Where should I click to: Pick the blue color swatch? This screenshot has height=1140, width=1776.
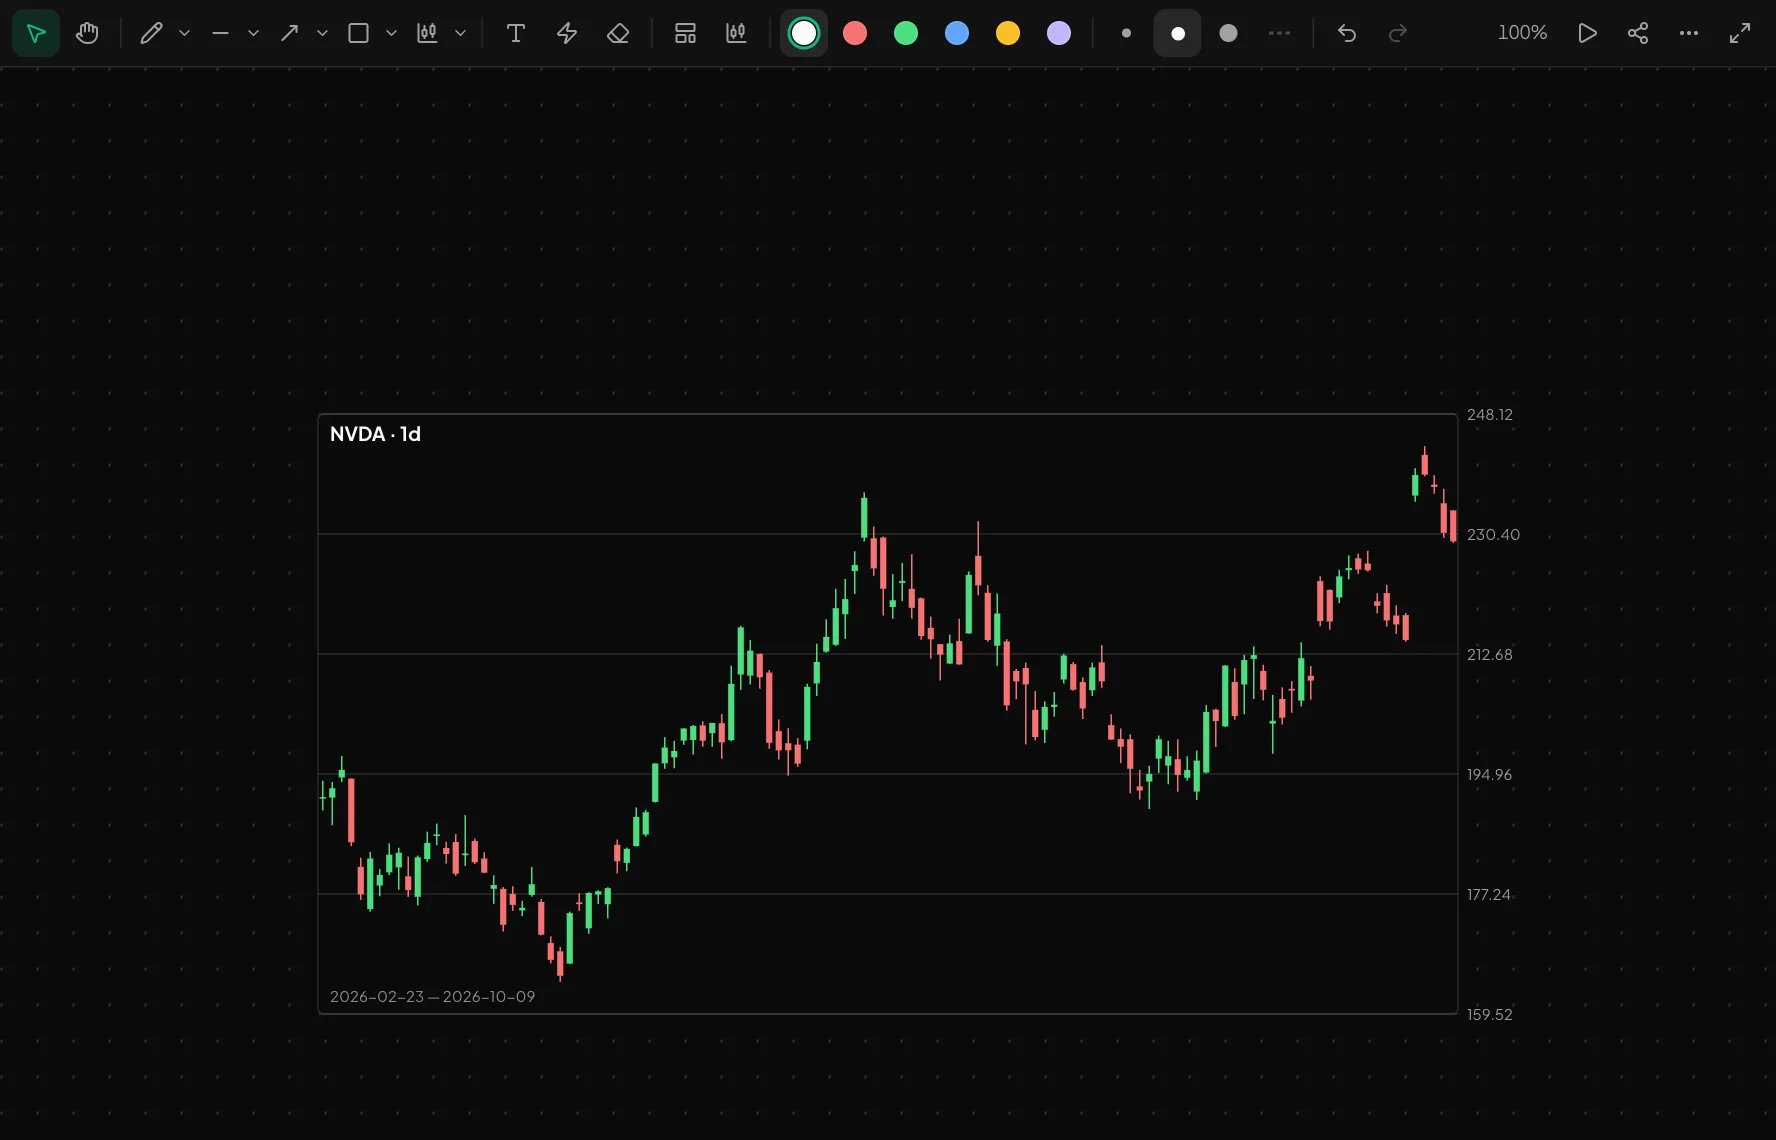point(957,33)
